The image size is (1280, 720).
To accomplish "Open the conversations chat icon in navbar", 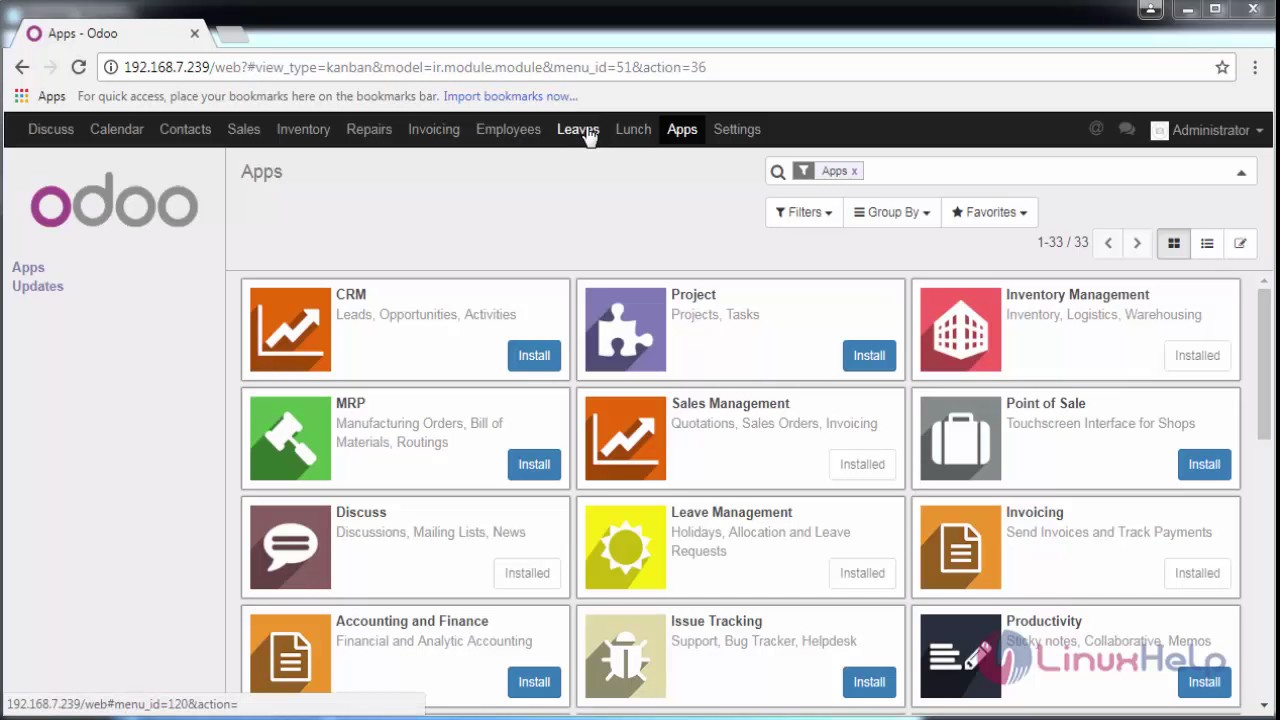I will coord(1127,129).
